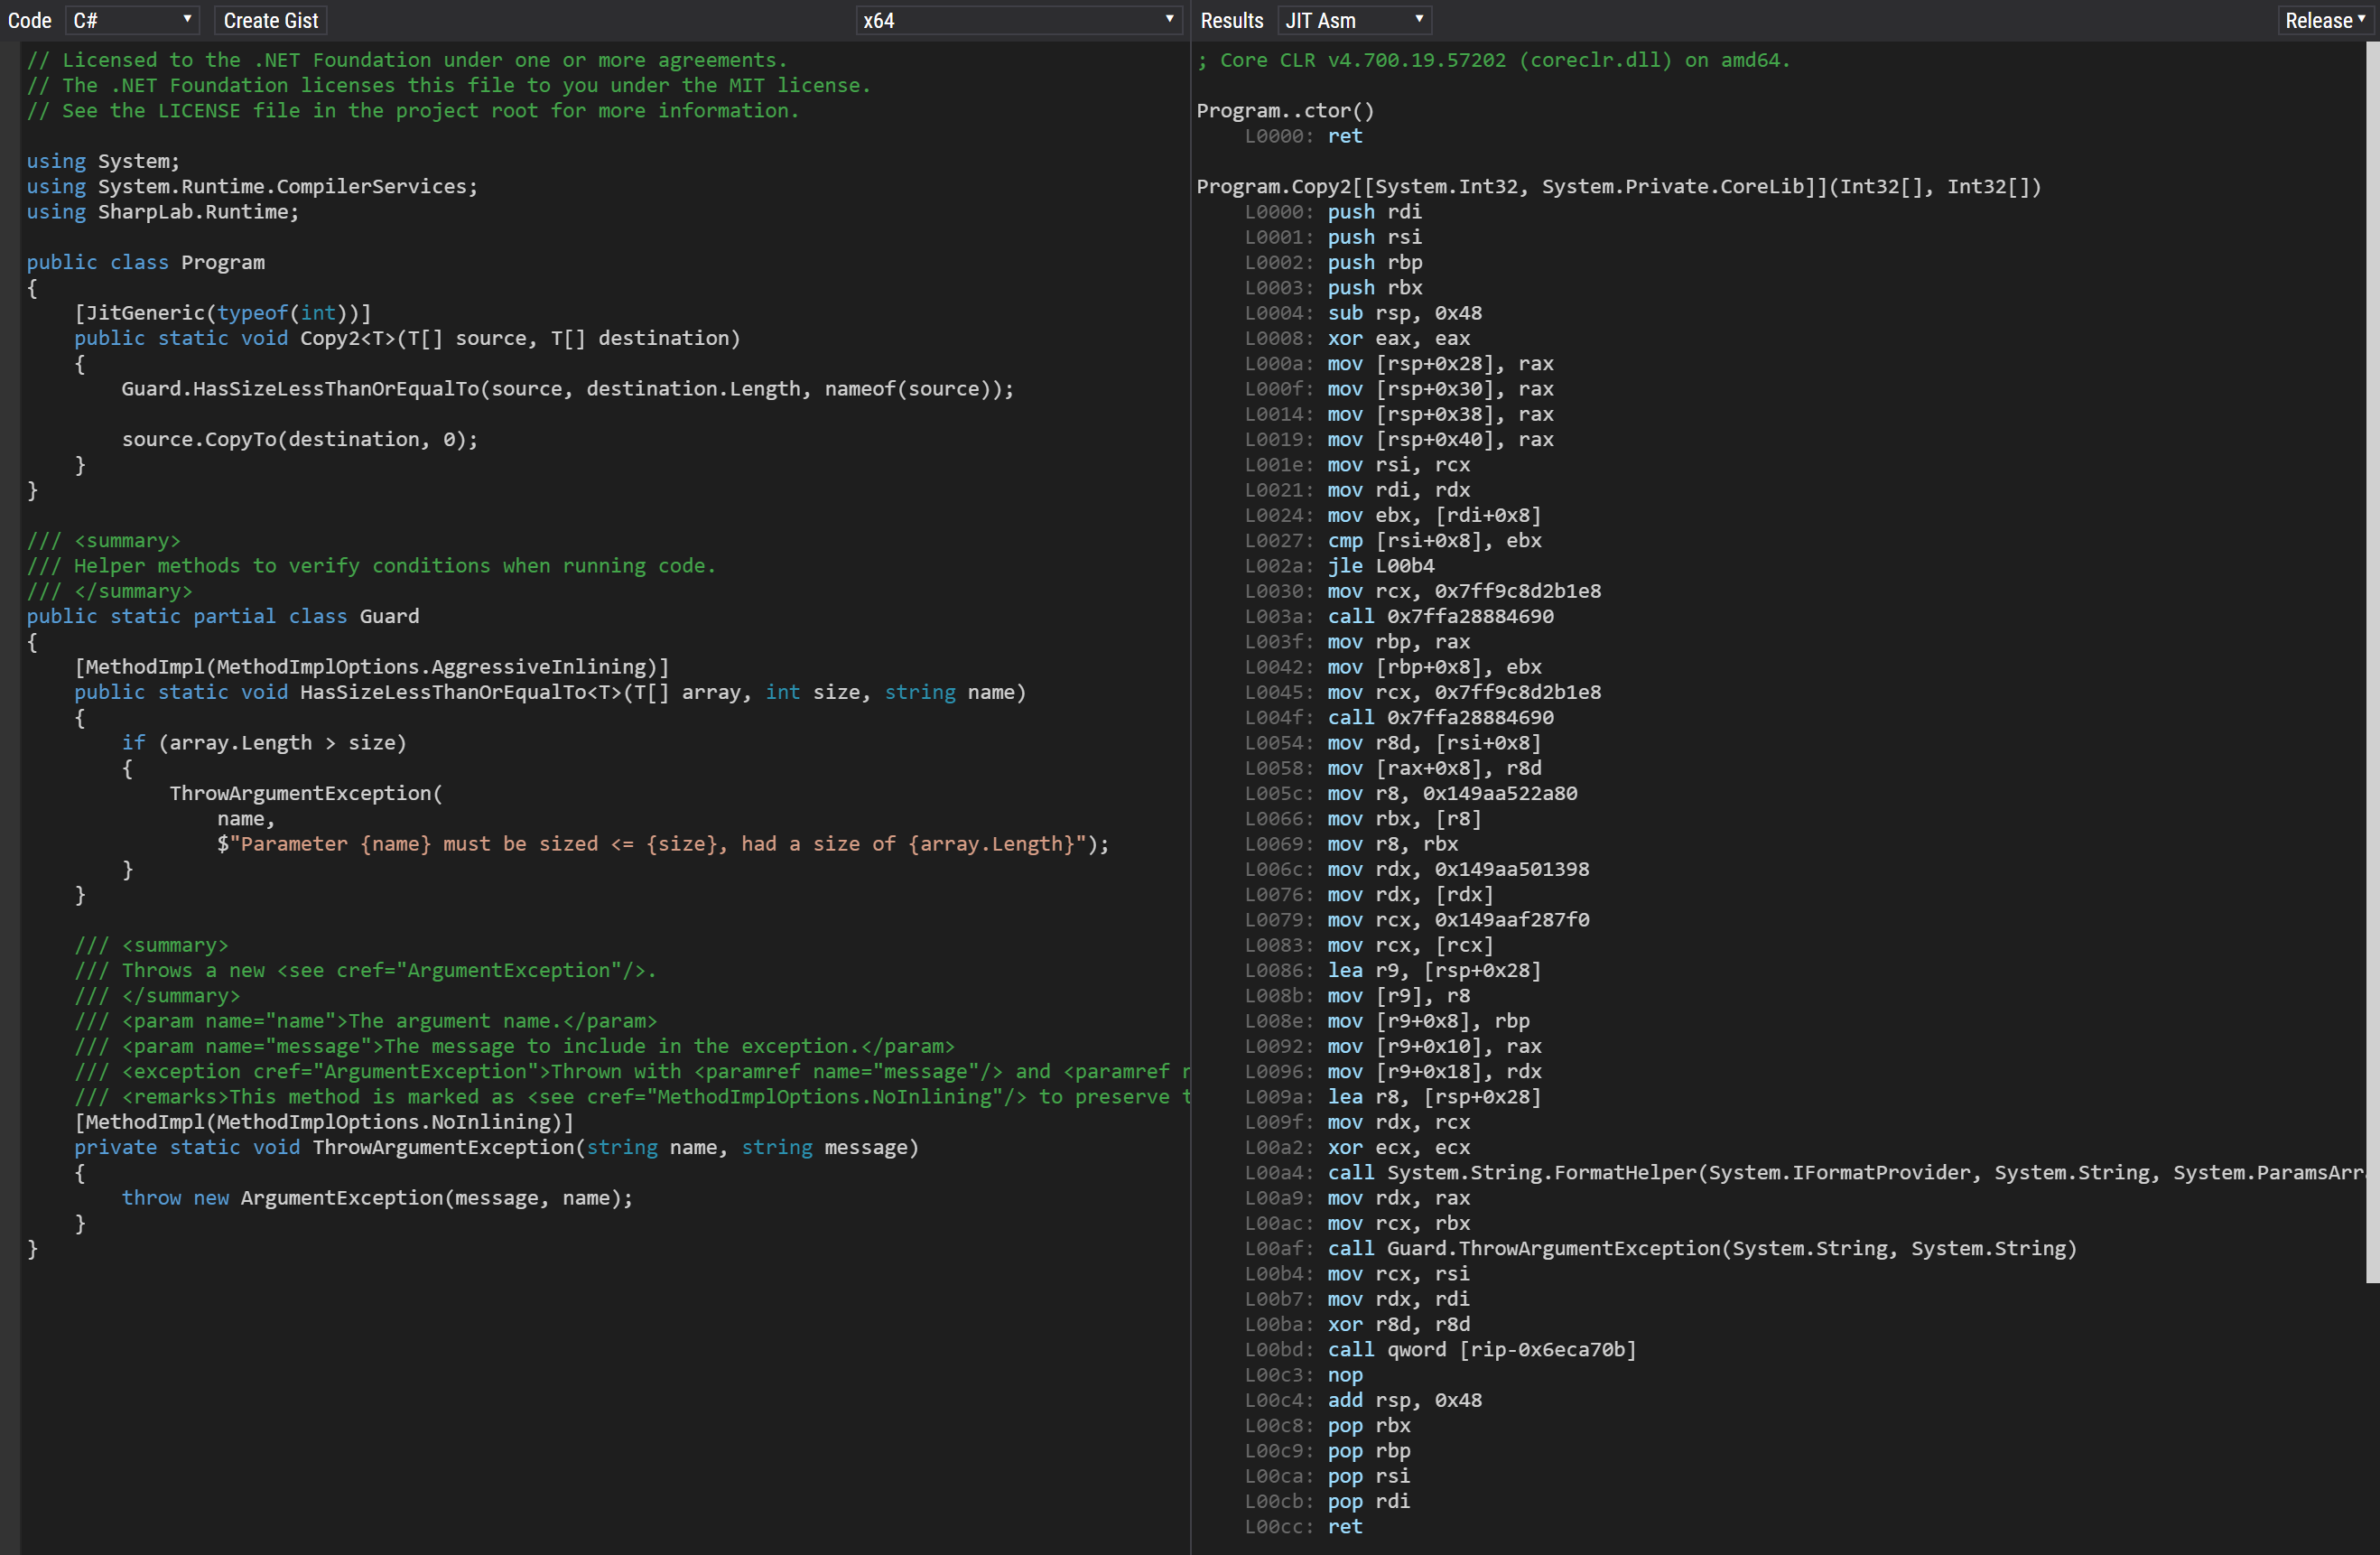This screenshot has height=1555, width=2380.
Task: Open the C# language dropdown
Action: 132,20
